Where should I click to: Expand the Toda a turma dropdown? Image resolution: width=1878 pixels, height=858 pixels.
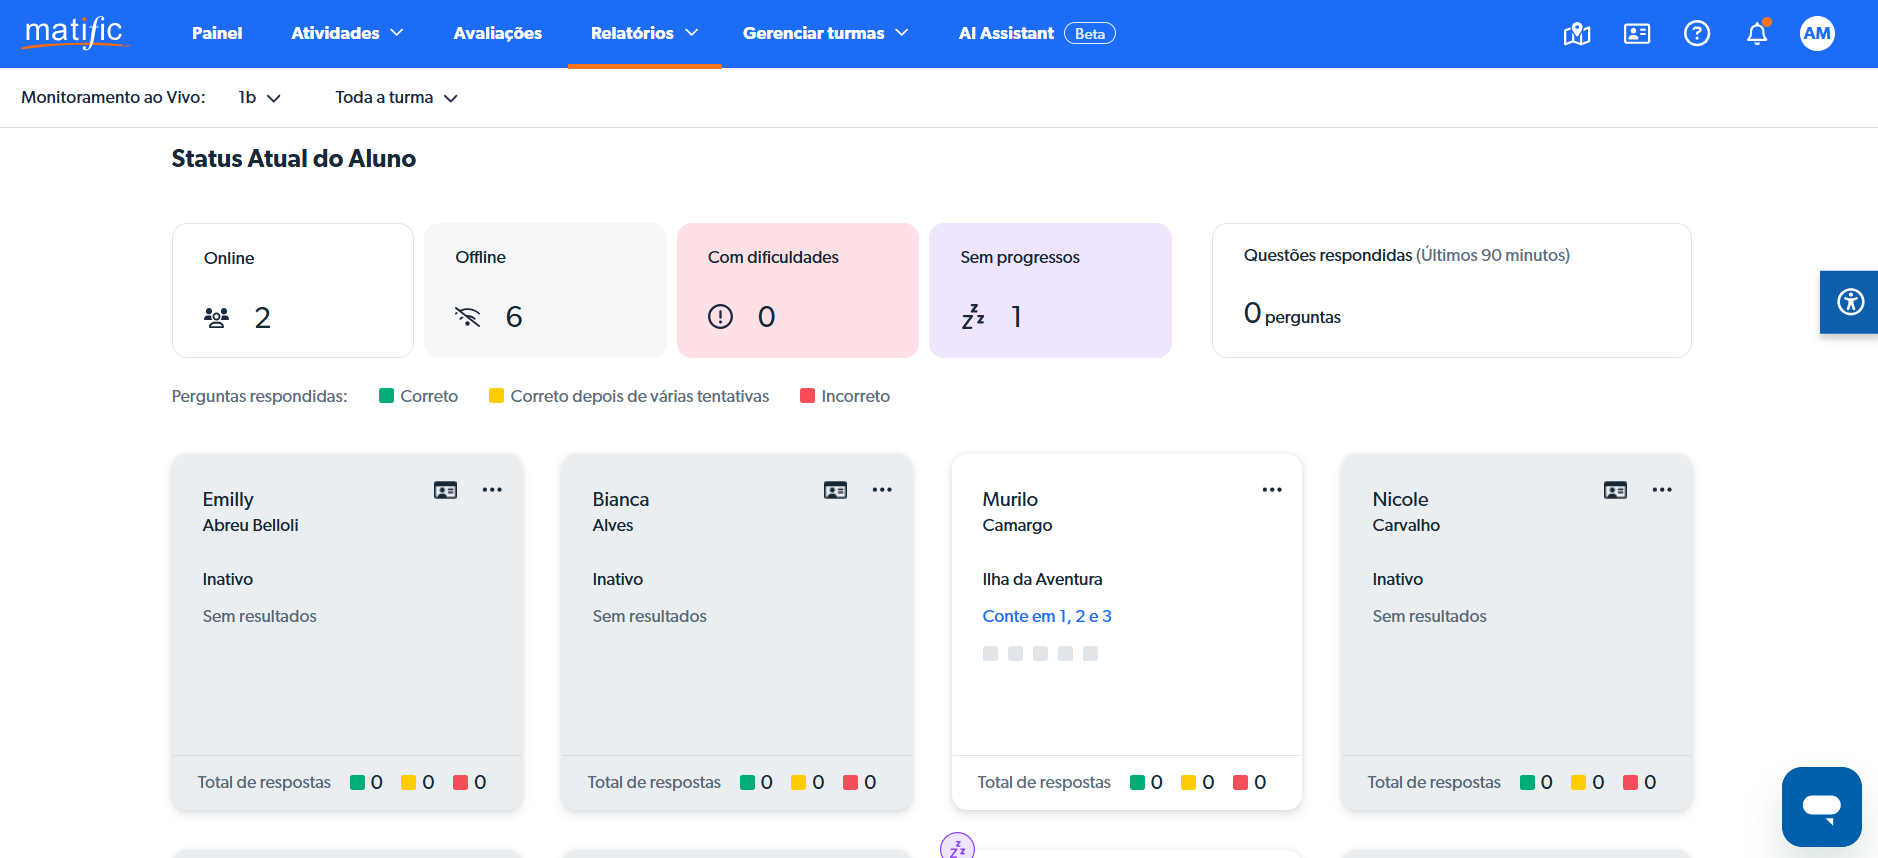click(396, 98)
